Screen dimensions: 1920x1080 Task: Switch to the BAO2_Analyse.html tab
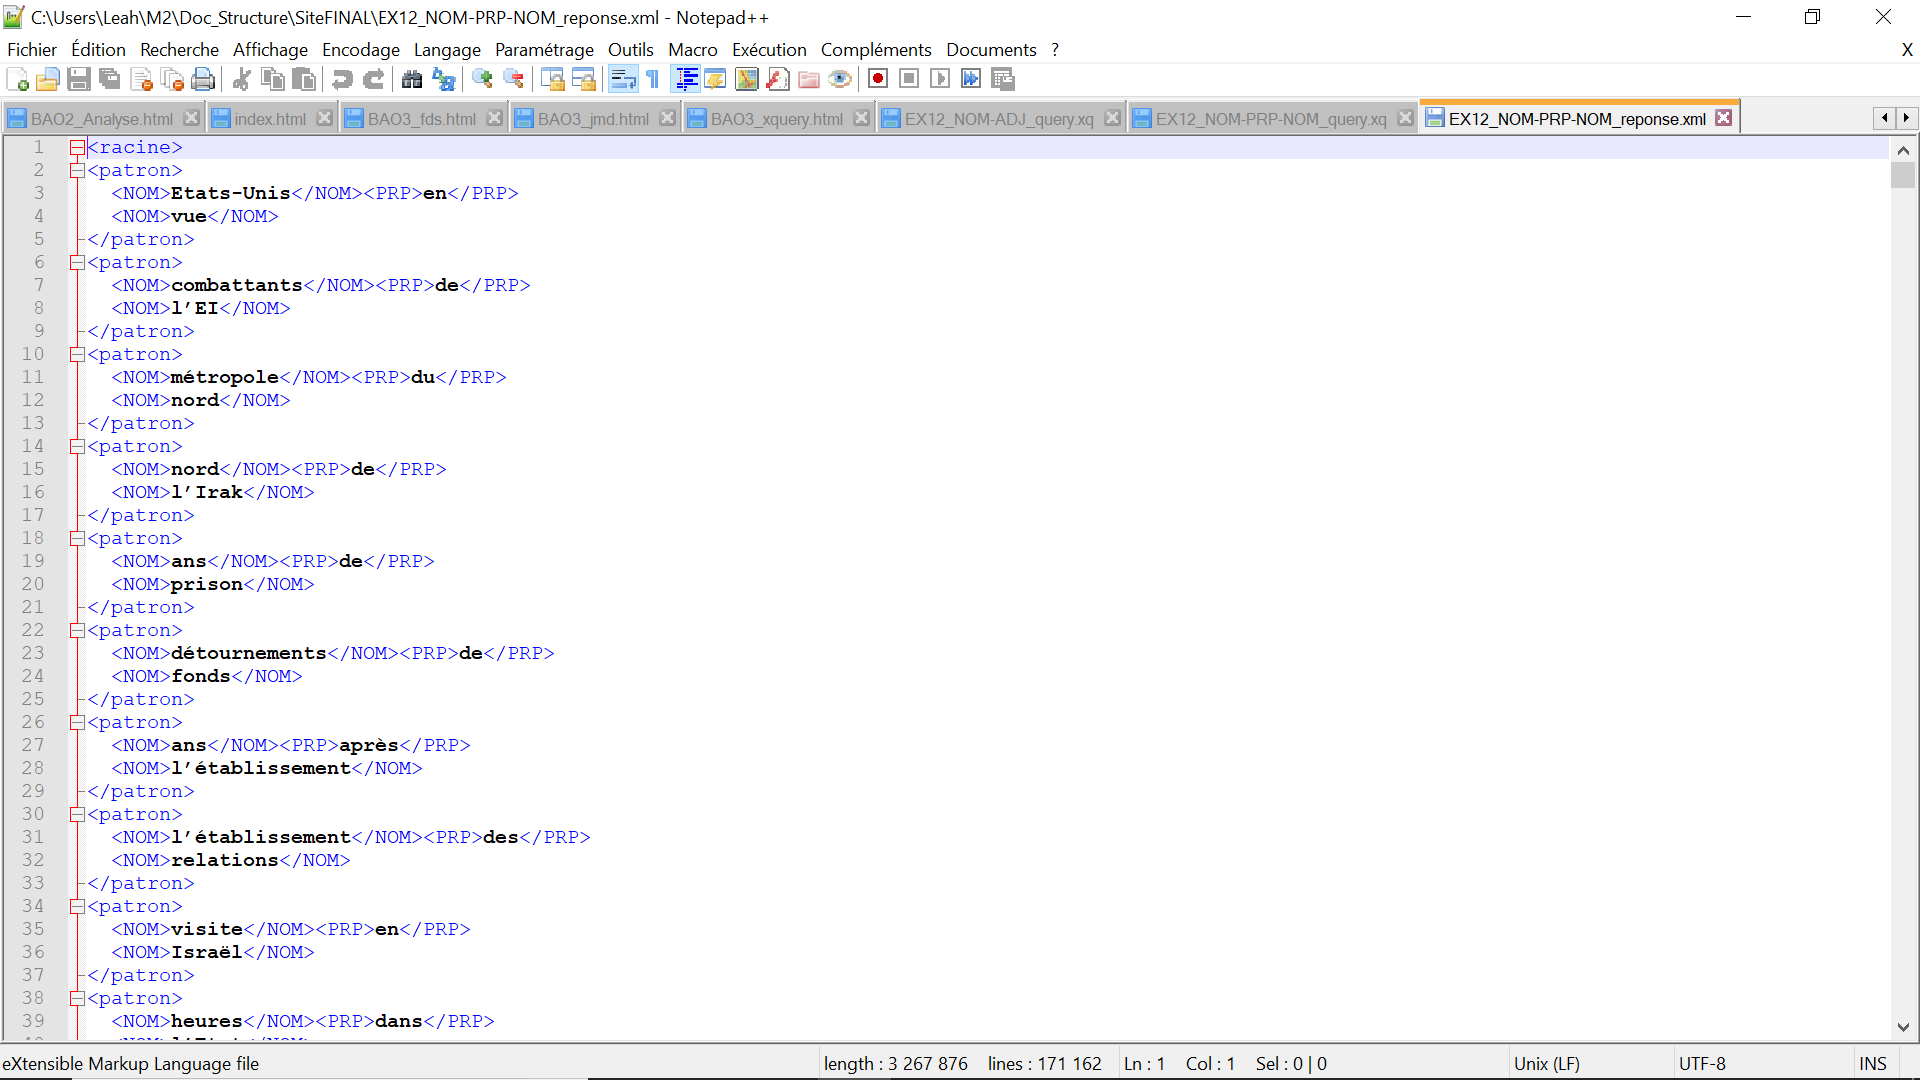[x=101, y=119]
